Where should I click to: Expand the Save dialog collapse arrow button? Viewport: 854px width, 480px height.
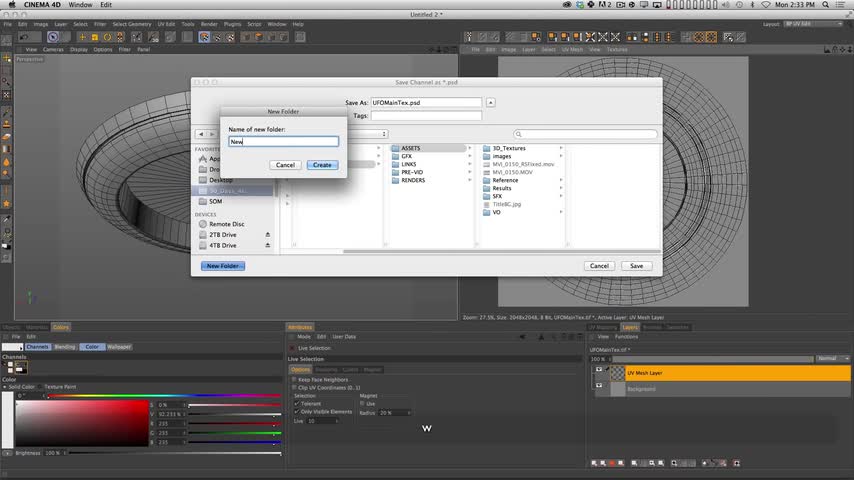(490, 102)
